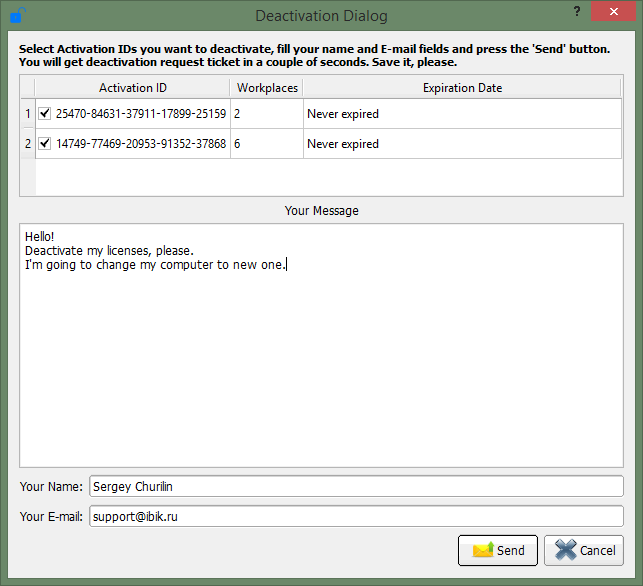The image size is (643, 586).
Task: Click the Expiration Date column header
Action: tap(462, 88)
